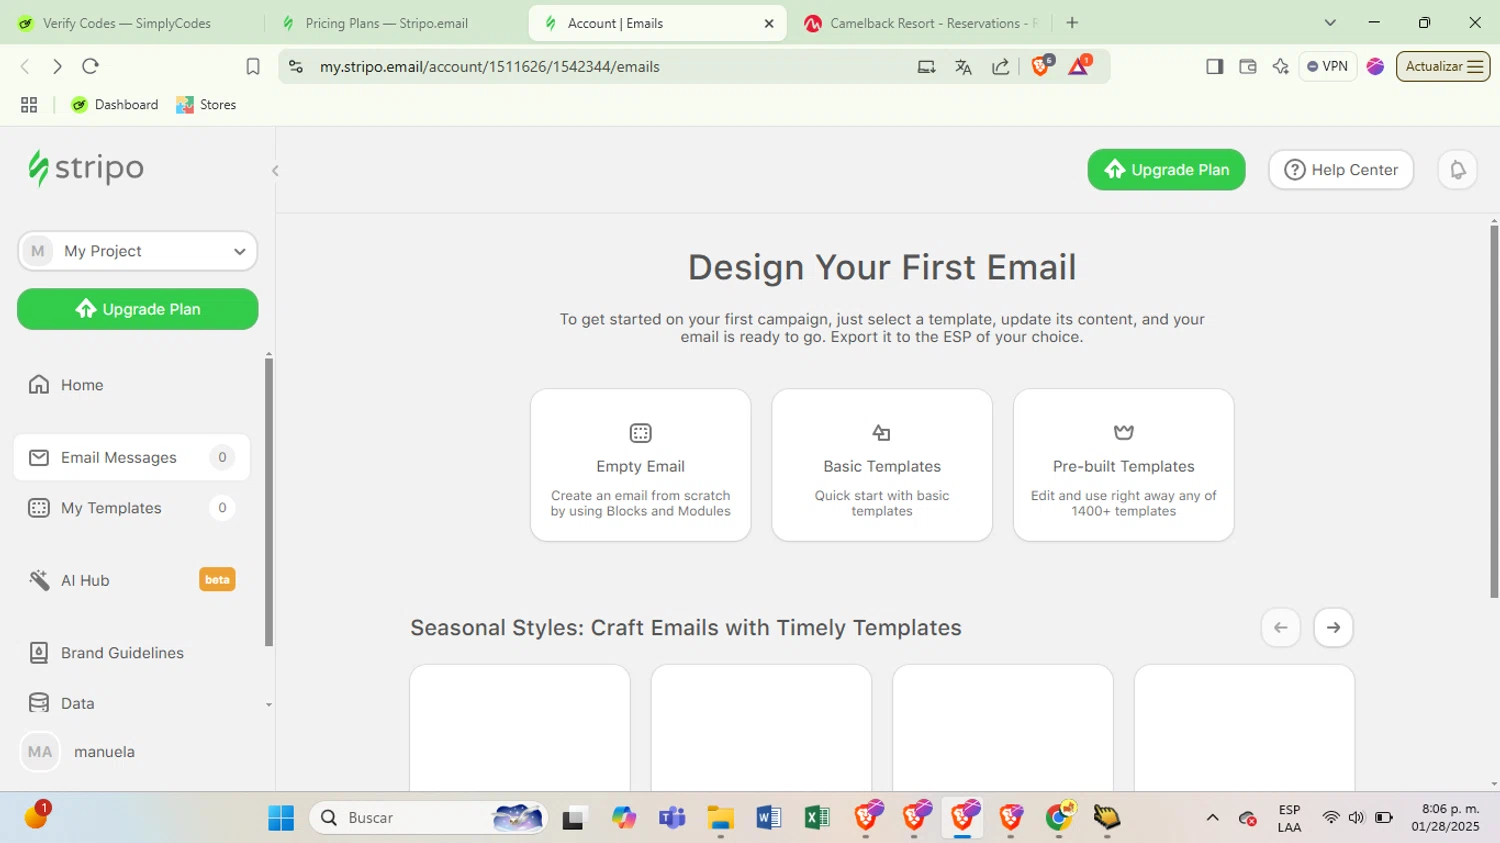Viewport: 1500px width, 843px height.
Task: Click the share page icon
Action: point(1000,67)
